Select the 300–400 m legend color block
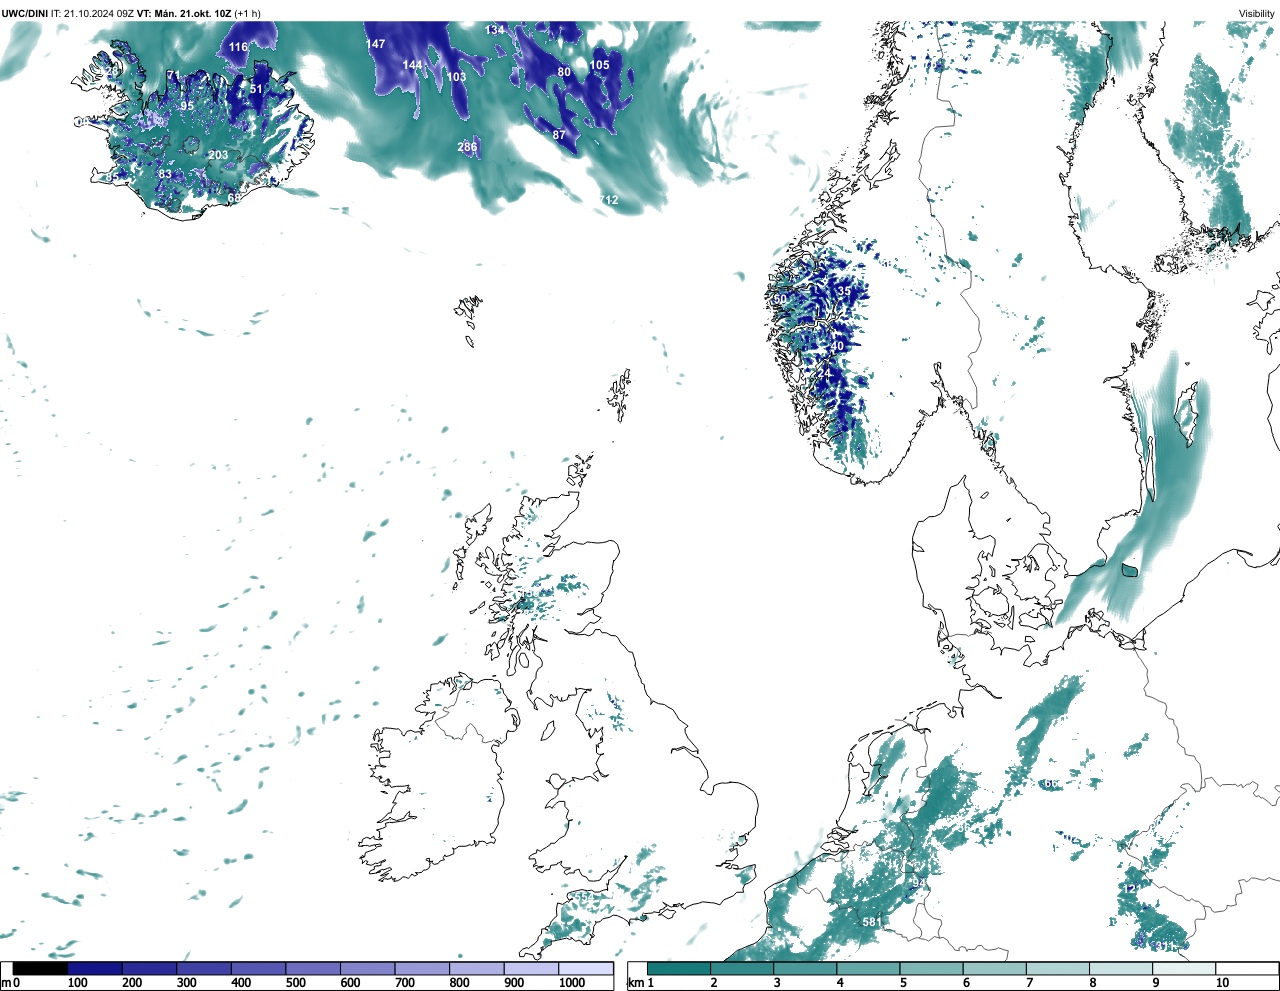Image resolution: width=1280 pixels, height=991 pixels. pos(204,968)
